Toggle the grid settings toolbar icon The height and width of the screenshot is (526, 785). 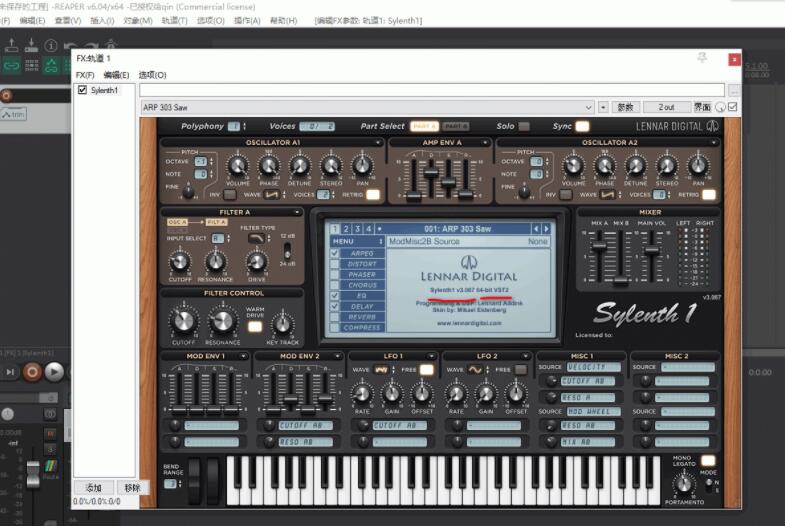point(32,65)
